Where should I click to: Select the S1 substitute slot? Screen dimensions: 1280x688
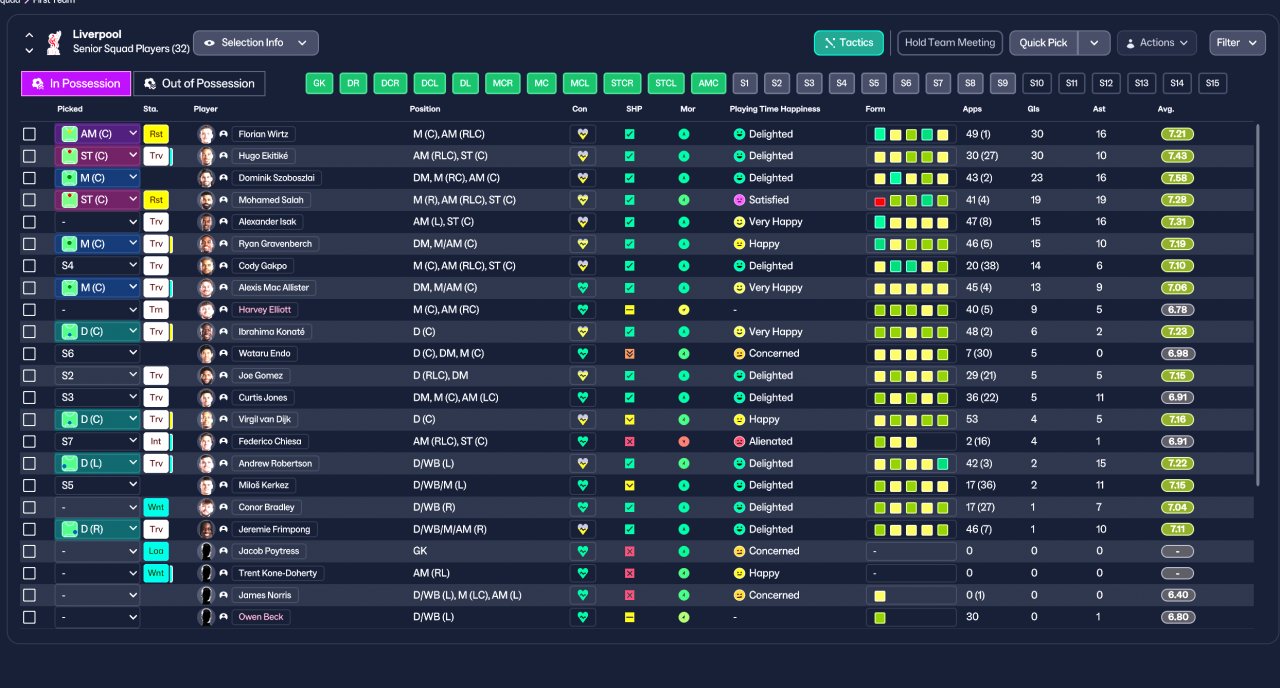point(745,84)
